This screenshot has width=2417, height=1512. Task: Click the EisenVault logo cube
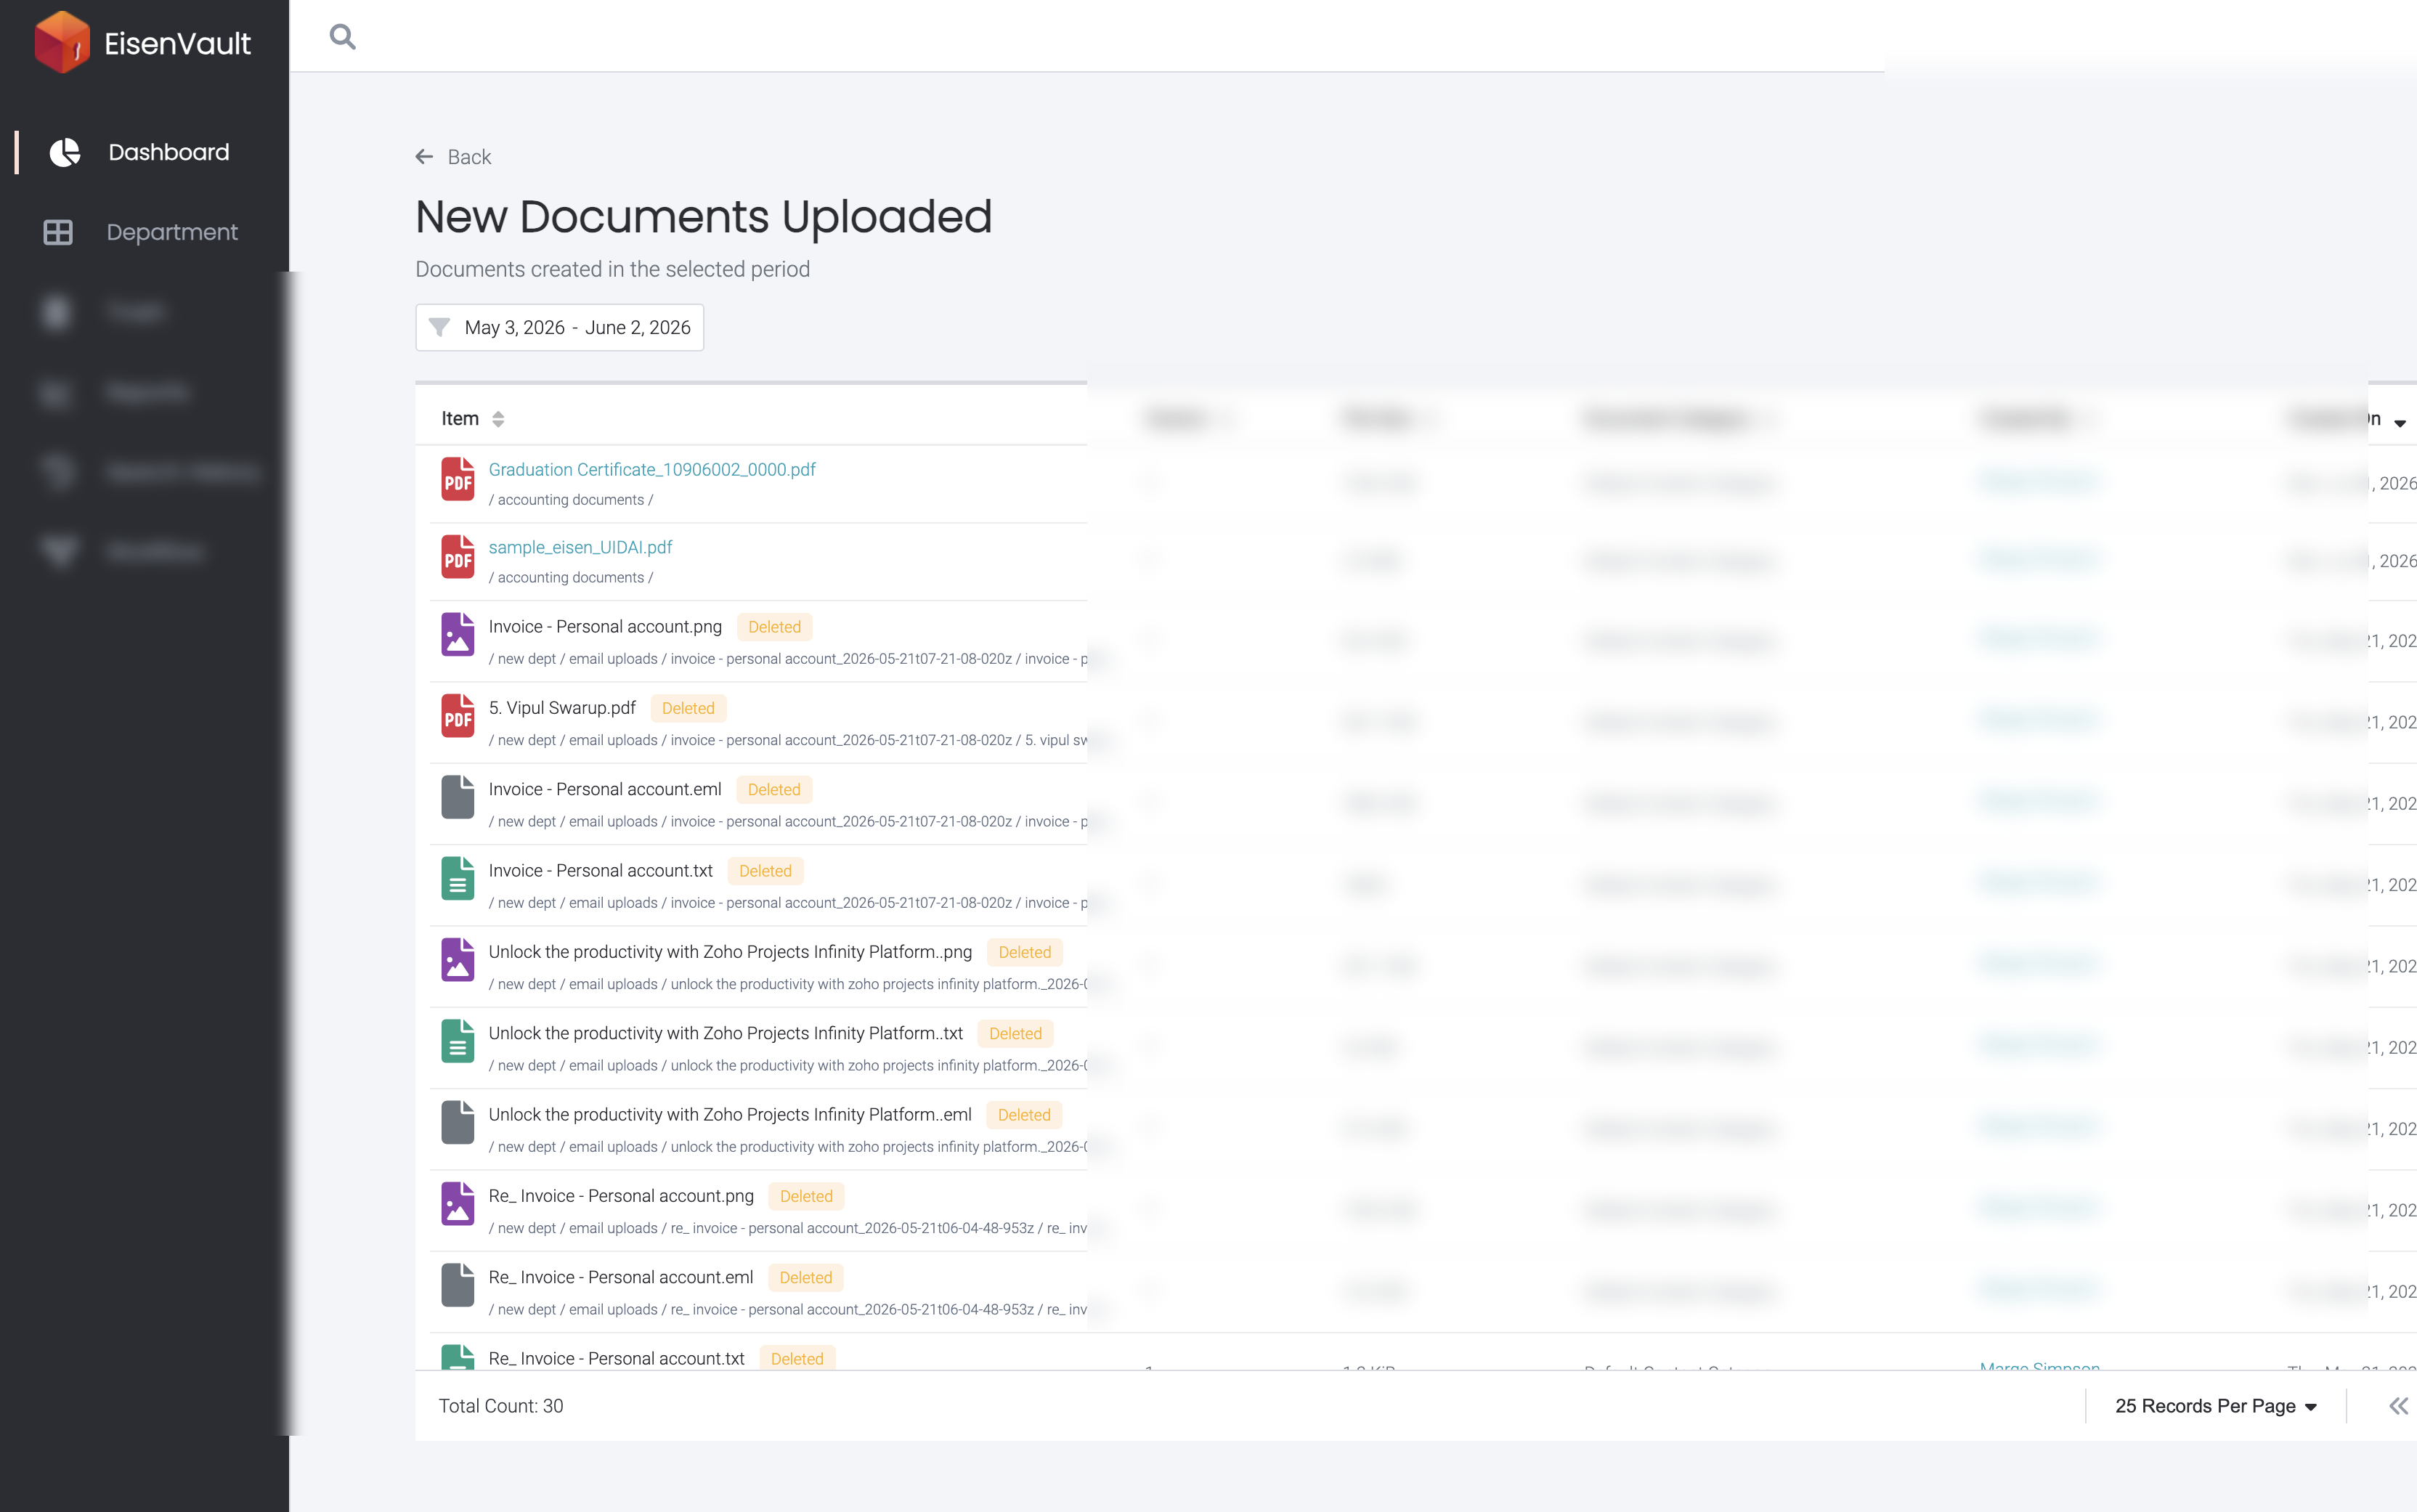[62, 42]
